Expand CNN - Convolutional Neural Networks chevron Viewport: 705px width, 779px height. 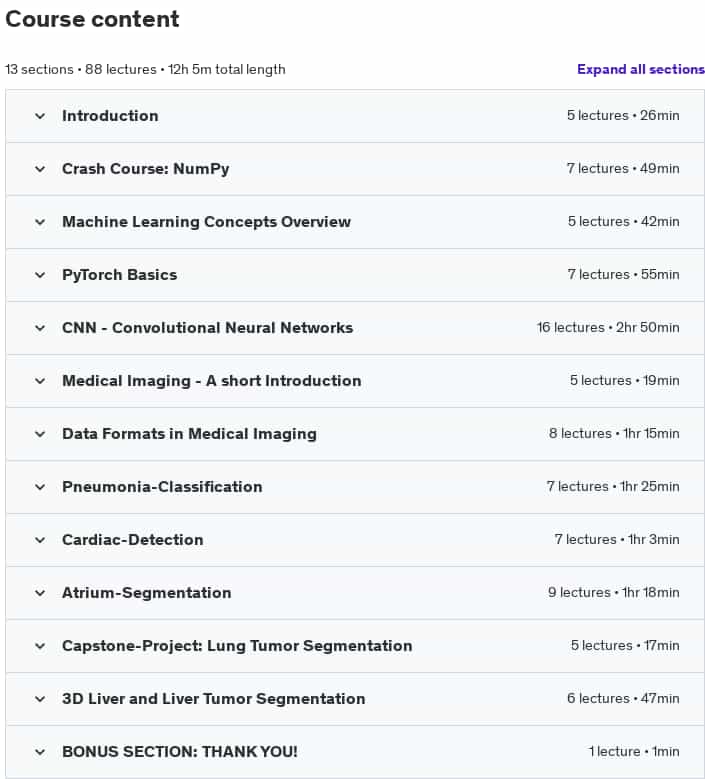click(x=40, y=328)
